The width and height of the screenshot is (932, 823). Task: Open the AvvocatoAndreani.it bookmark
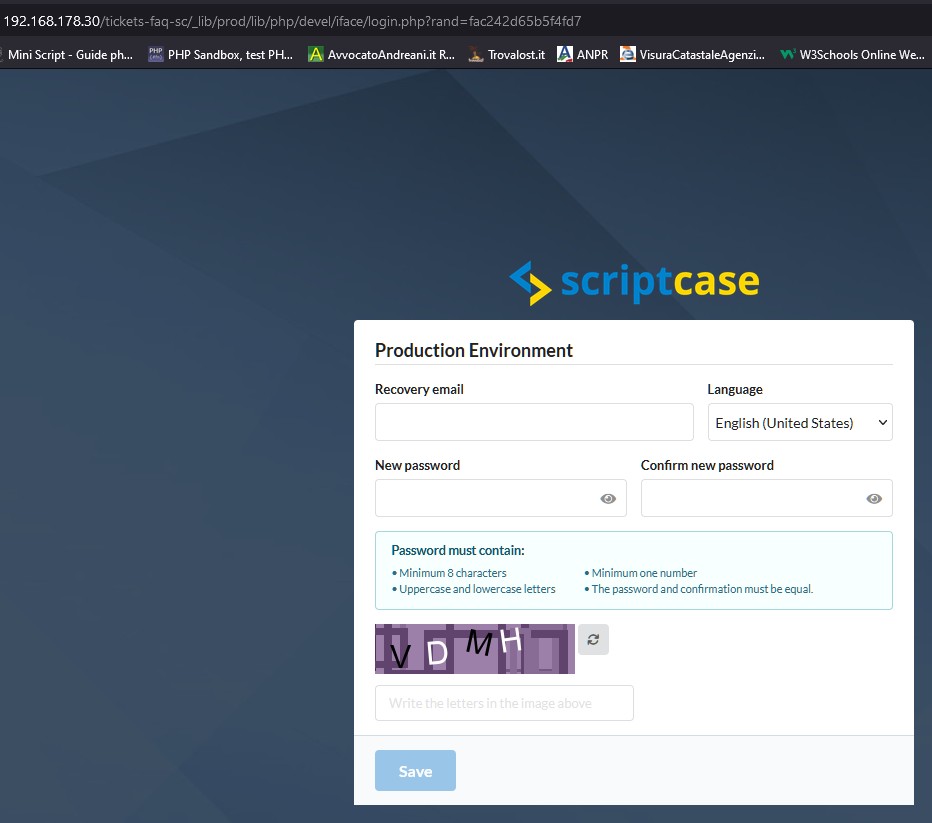point(382,55)
